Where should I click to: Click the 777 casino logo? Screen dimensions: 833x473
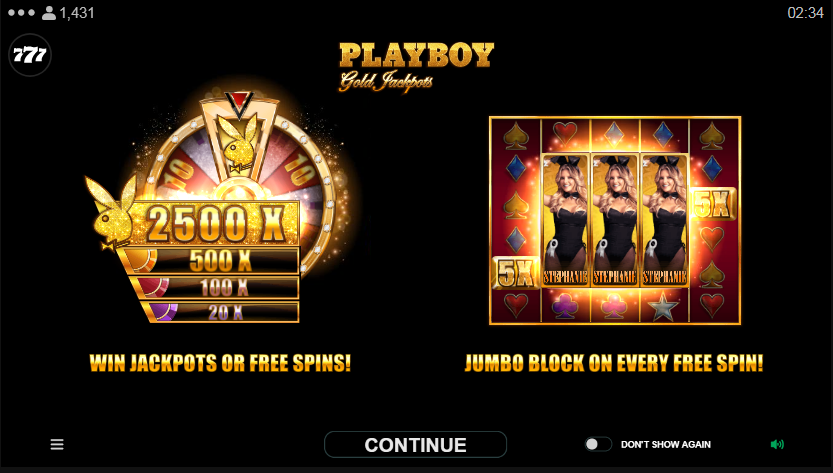(30, 55)
